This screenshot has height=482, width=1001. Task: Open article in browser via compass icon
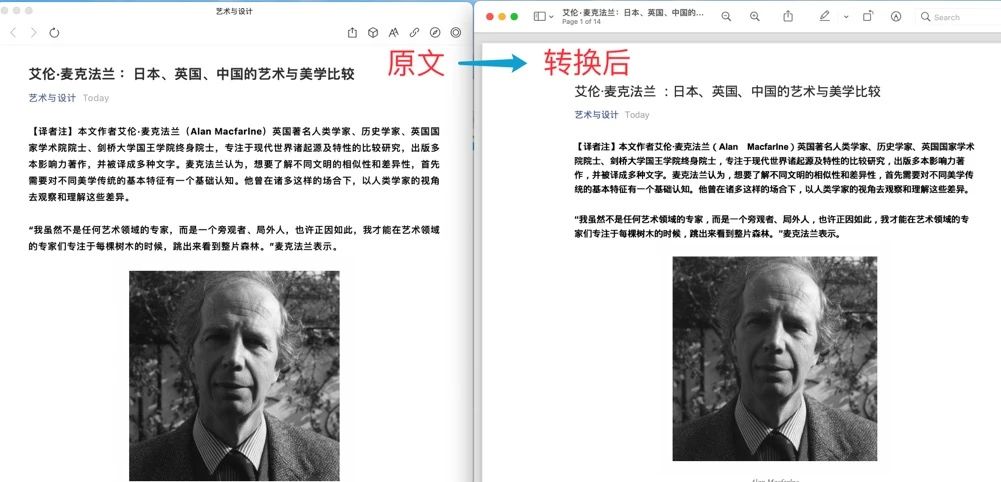tap(435, 33)
